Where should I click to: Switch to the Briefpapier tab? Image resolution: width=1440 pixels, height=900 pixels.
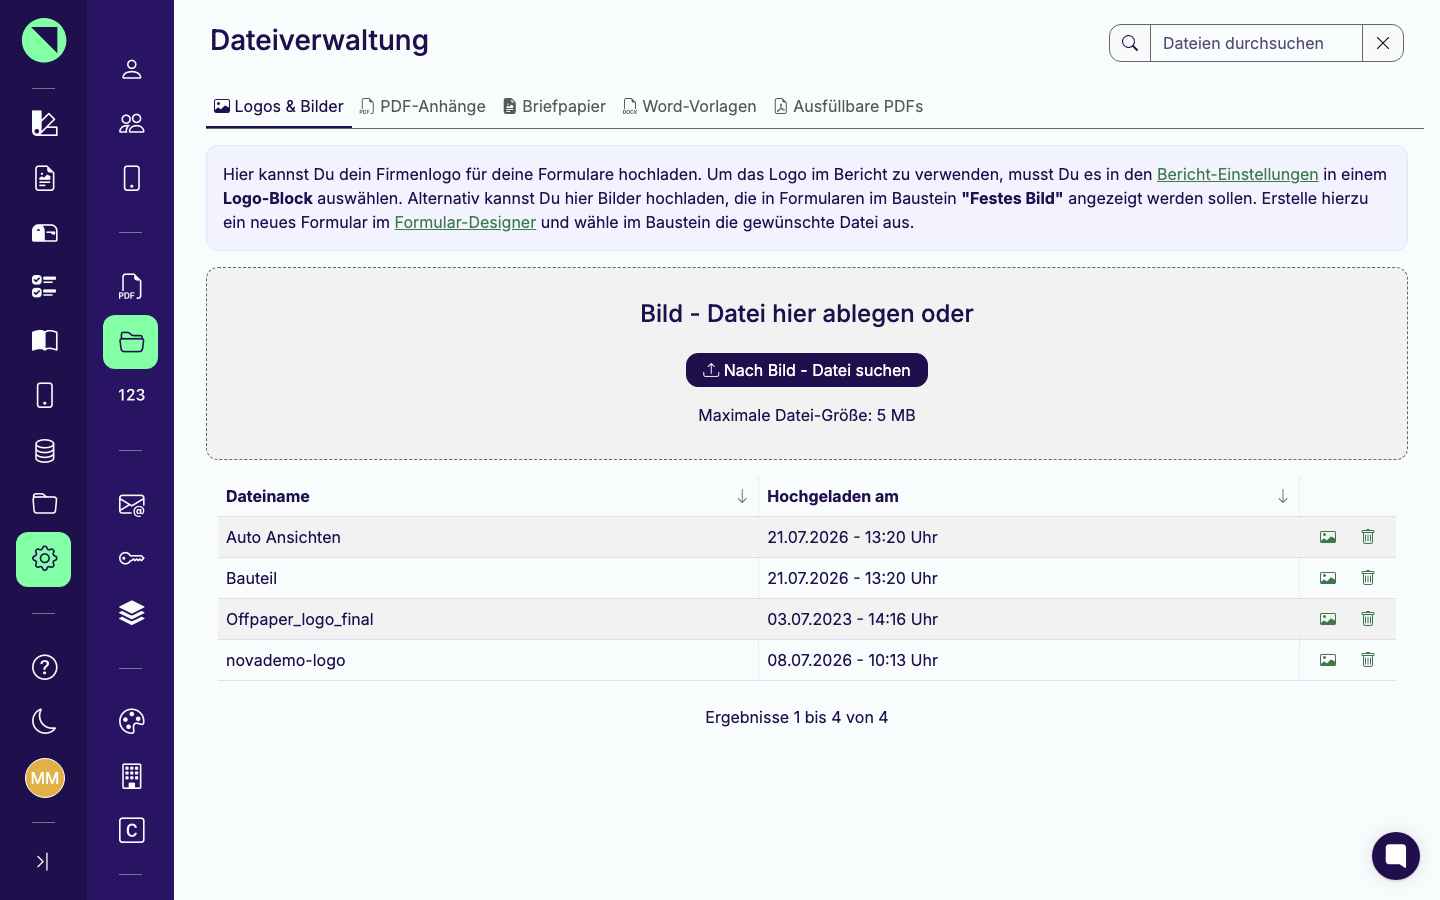(554, 106)
